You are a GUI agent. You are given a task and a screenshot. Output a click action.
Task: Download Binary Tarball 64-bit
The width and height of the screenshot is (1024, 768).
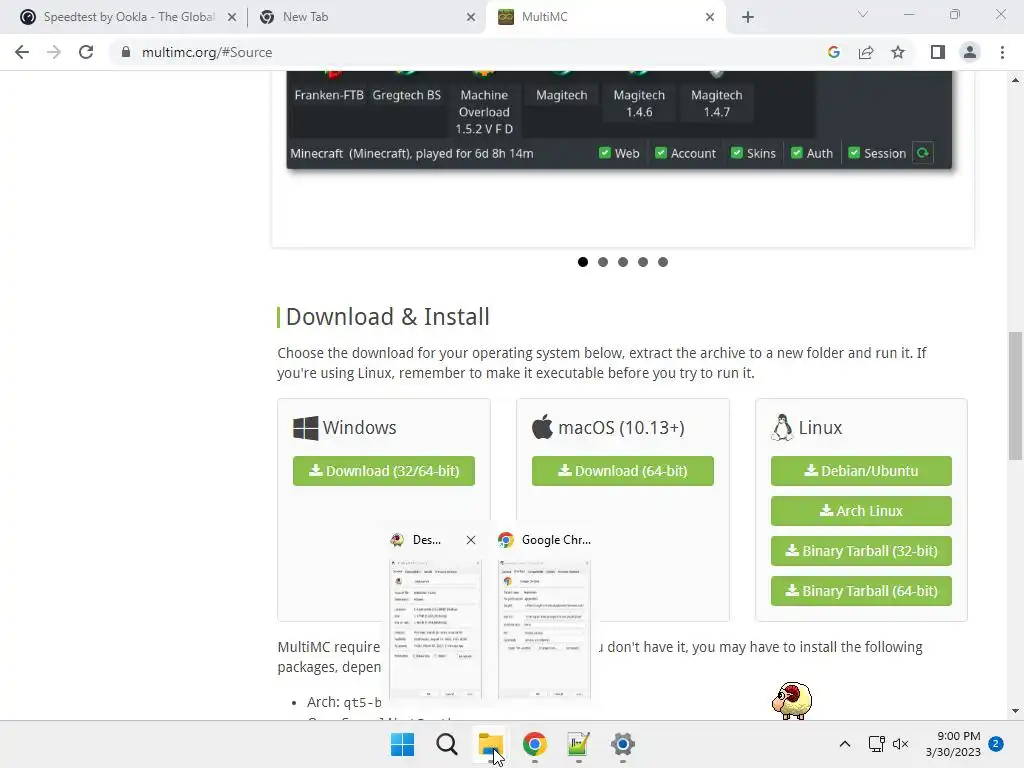coord(861,590)
